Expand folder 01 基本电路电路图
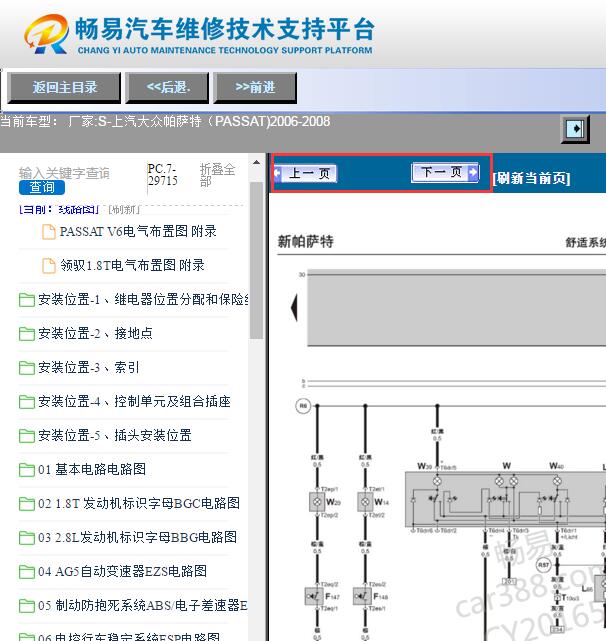The width and height of the screenshot is (606, 641). point(92,469)
